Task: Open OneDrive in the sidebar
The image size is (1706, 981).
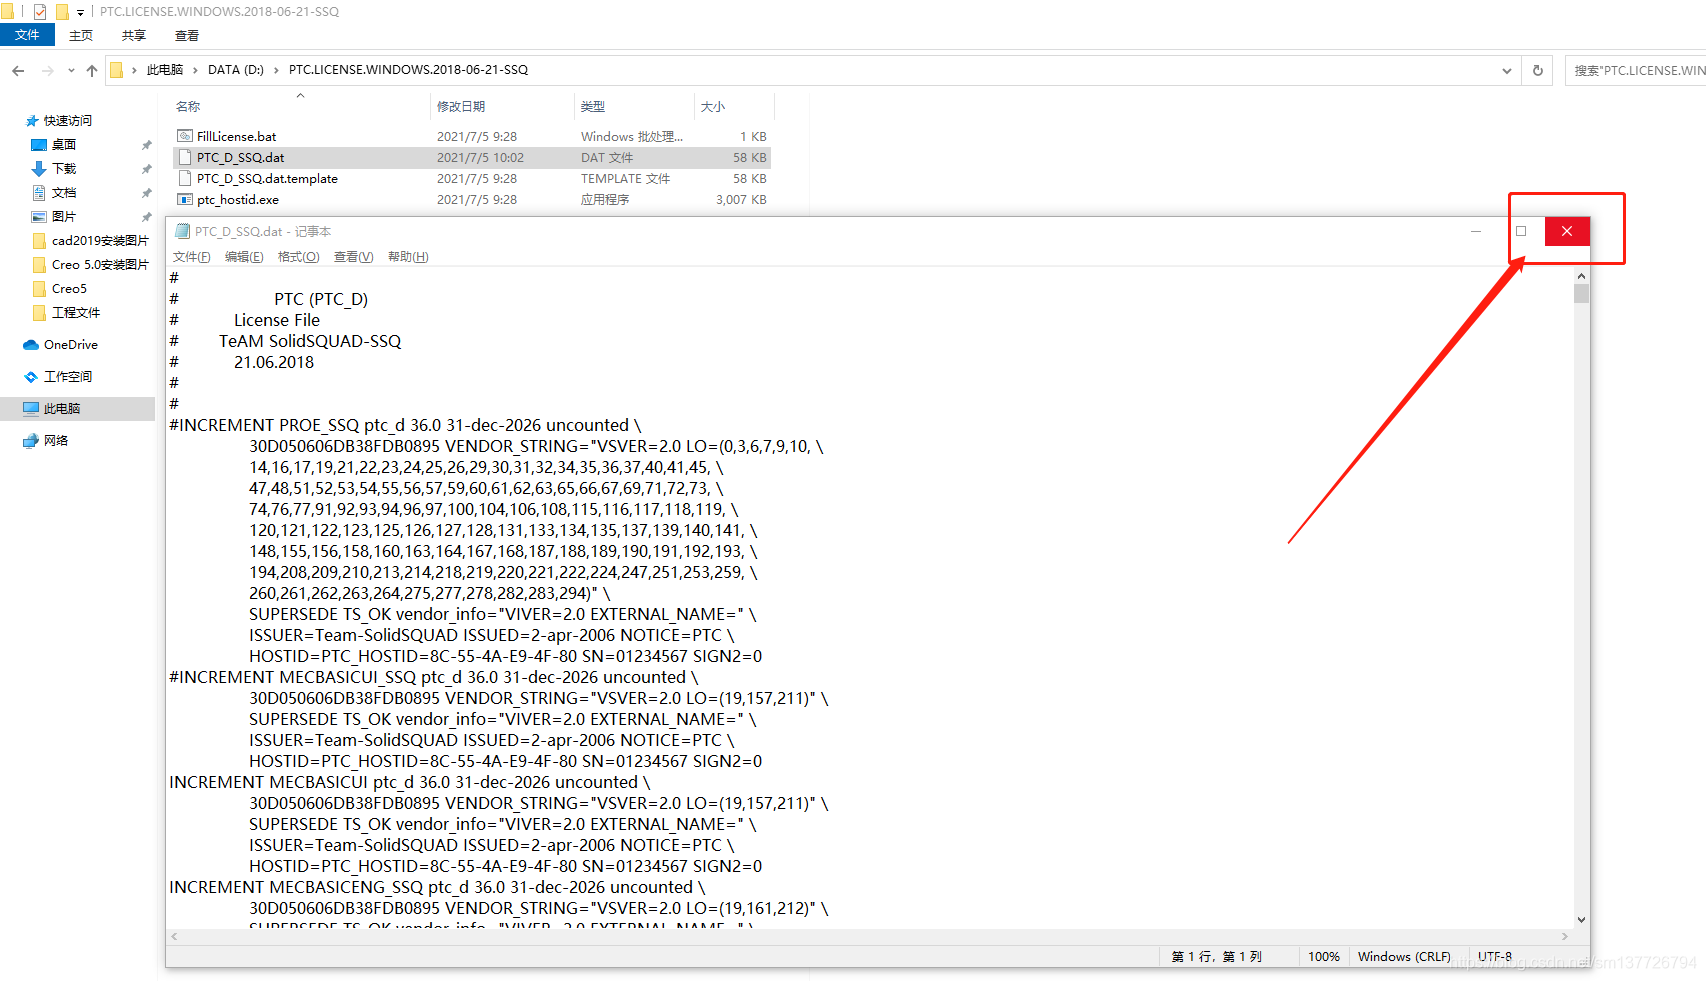Action: point(71,344)
